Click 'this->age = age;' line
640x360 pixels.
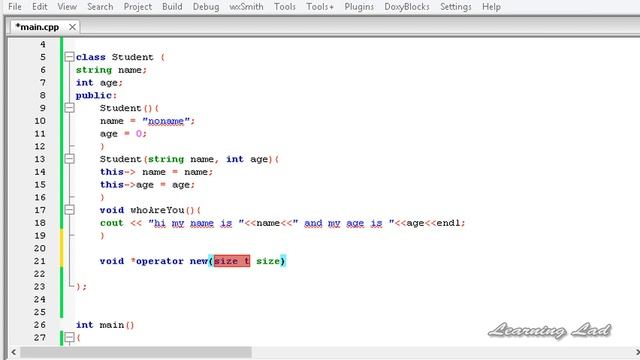pyautogui.click(x=147, y=184)
